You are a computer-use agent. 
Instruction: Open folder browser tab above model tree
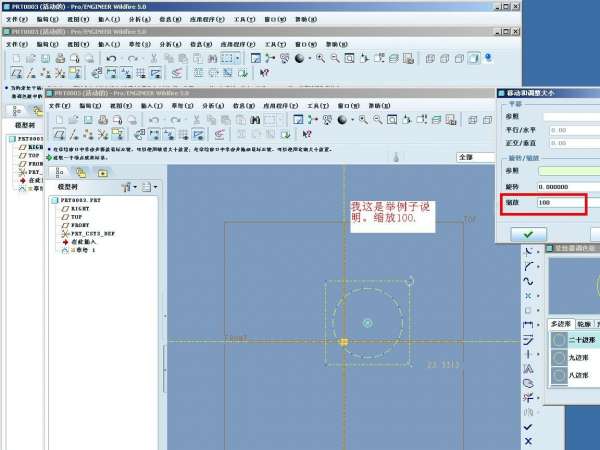tap(81, 173)
